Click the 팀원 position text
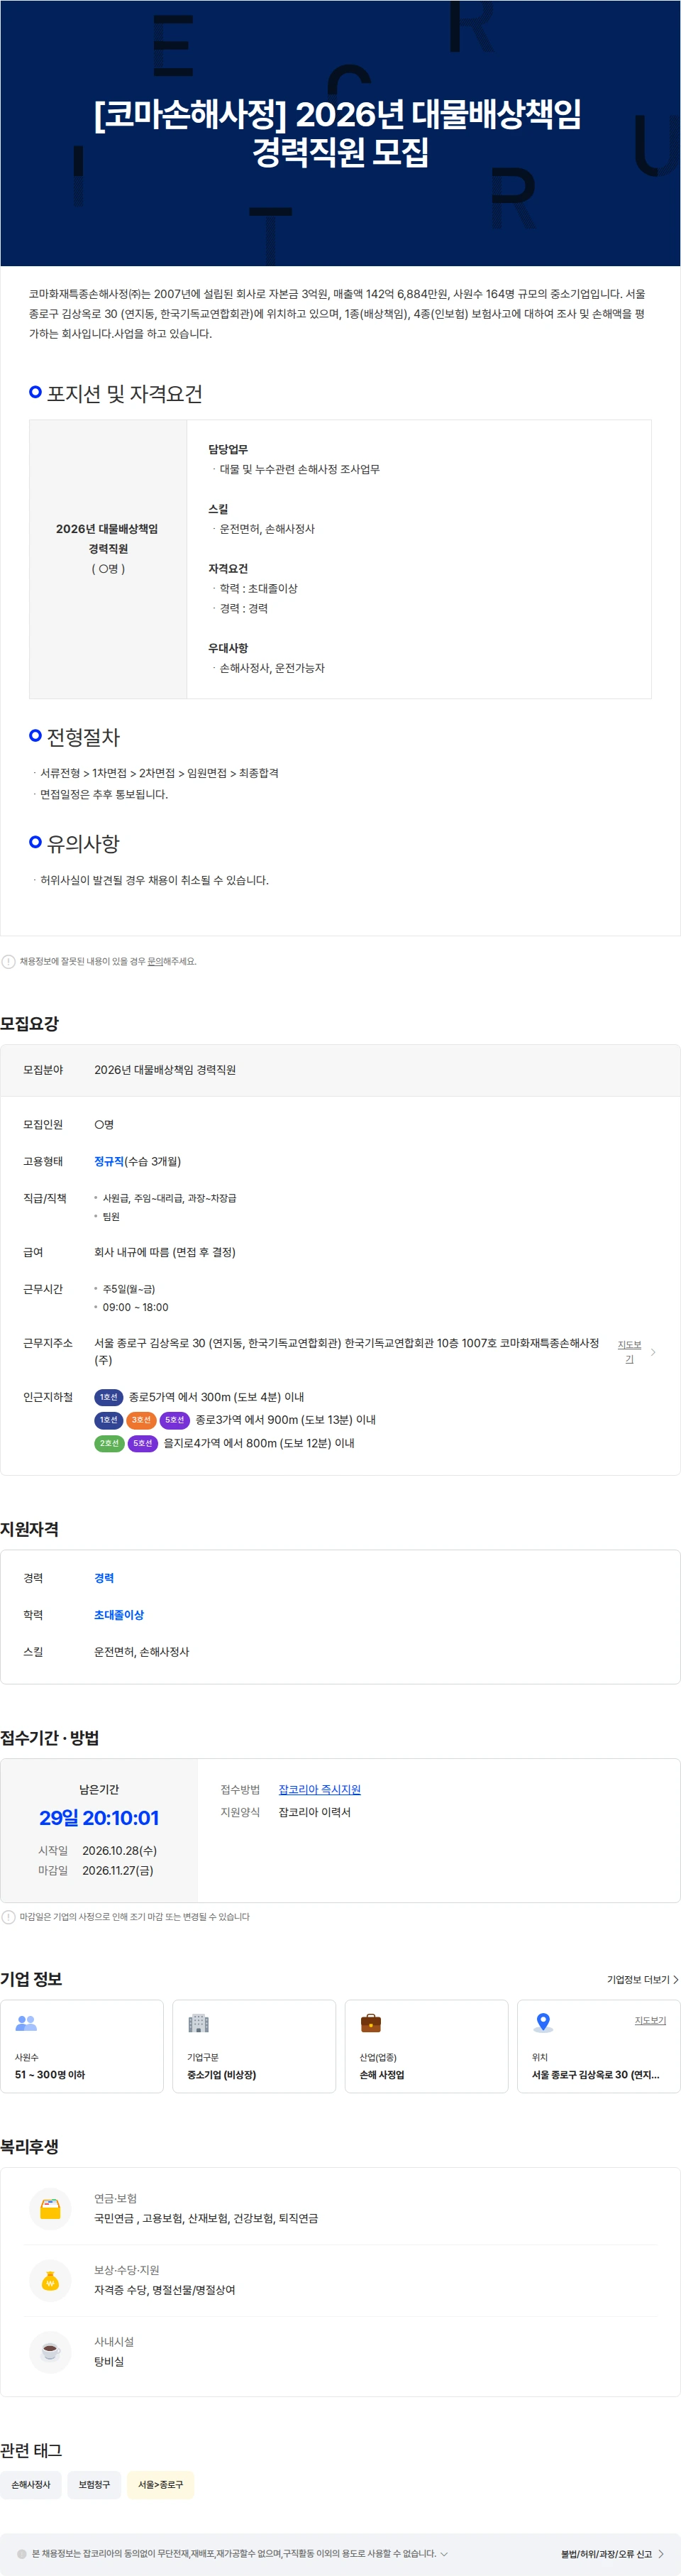Screen dimensions: 681x2576 pos(111,1217)
